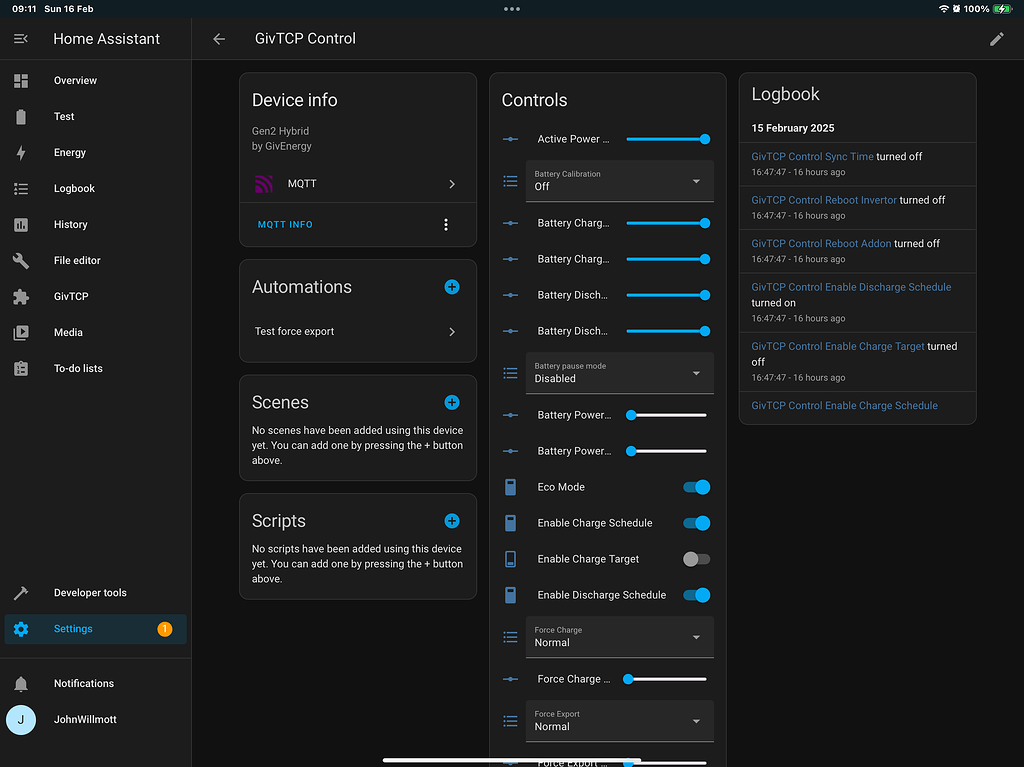This screenshot has height=767, width=1024.
Task: Open Developer tools in the sidebar
Action: click(x=95, y=593)
